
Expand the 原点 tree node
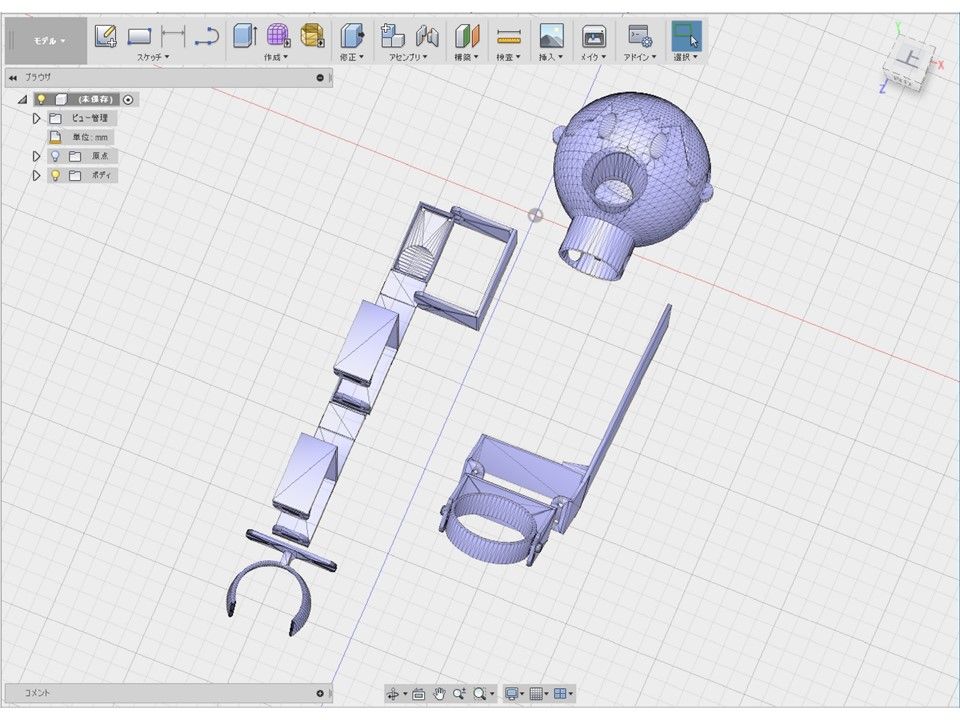coord(36,156)
